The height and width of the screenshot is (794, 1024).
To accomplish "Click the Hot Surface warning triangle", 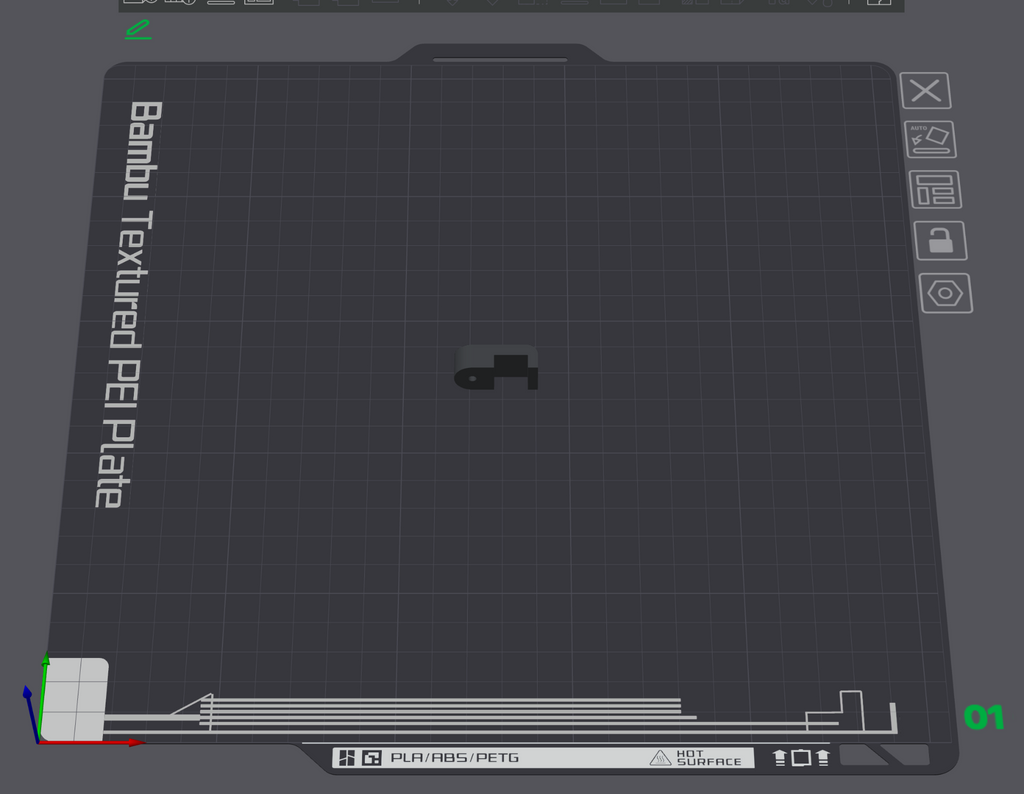I will coord(660,757).
